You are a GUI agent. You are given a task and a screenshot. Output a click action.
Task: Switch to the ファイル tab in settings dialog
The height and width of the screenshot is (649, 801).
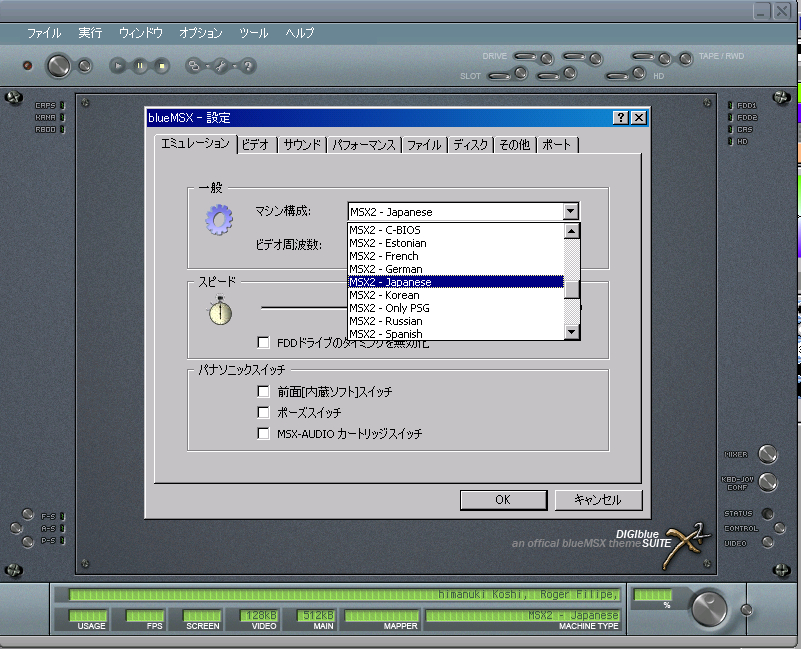pyautogui.click(x=425, y=145)
